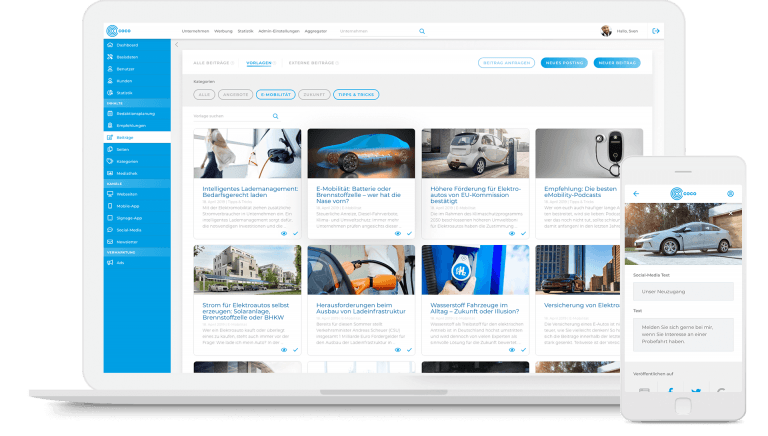
Task: Toggle eye on Höhere Förderung card
Action: click(512, 234)
